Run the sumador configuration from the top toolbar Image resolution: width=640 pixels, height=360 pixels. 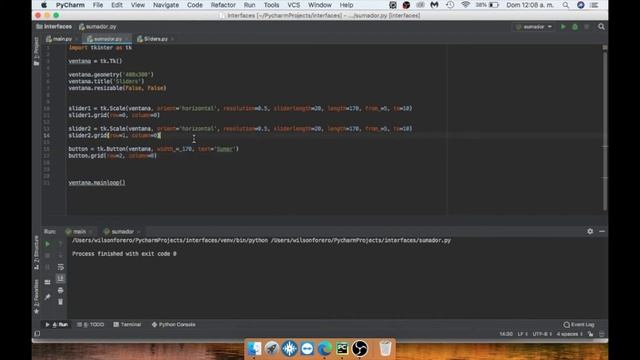pyautogui.click(x=563, y=27)
